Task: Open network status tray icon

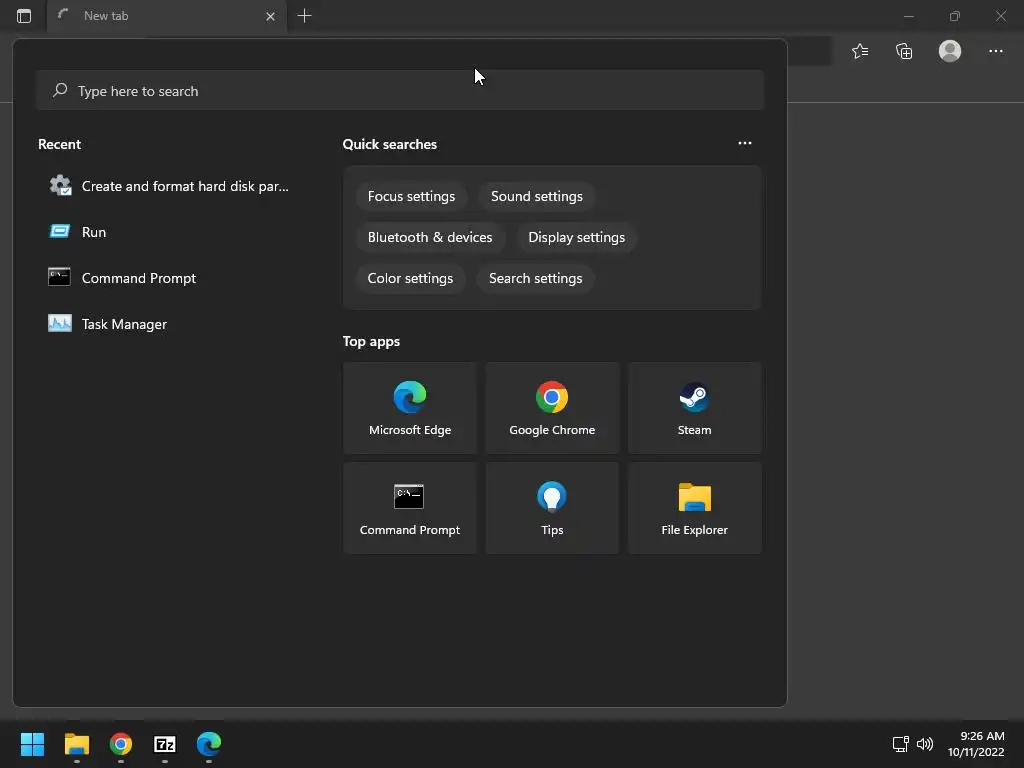Action: (901, 744)
